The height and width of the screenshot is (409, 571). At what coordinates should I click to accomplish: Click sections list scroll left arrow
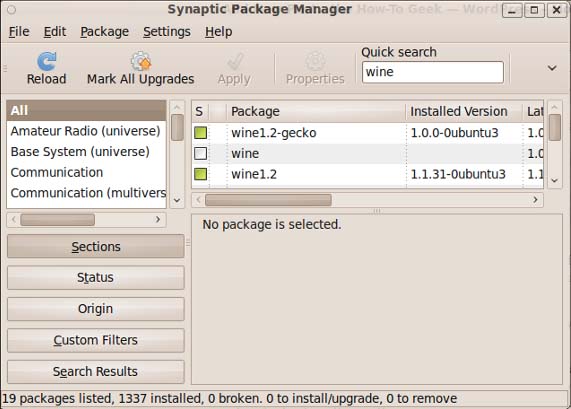click(14, 219)
